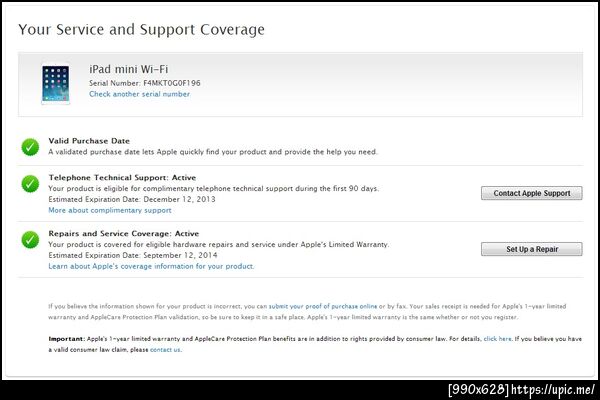Click the Important notice label
The image size is (600, 400).
tap(67, 339)
